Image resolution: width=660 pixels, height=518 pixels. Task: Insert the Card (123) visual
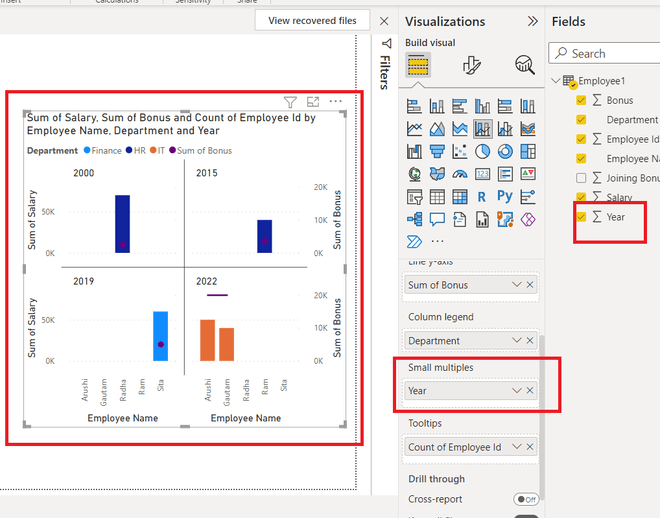tap(482, 174)
